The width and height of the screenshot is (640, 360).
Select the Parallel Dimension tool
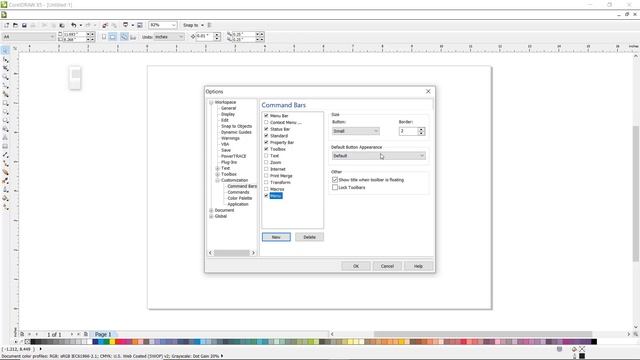pos(5,155)
